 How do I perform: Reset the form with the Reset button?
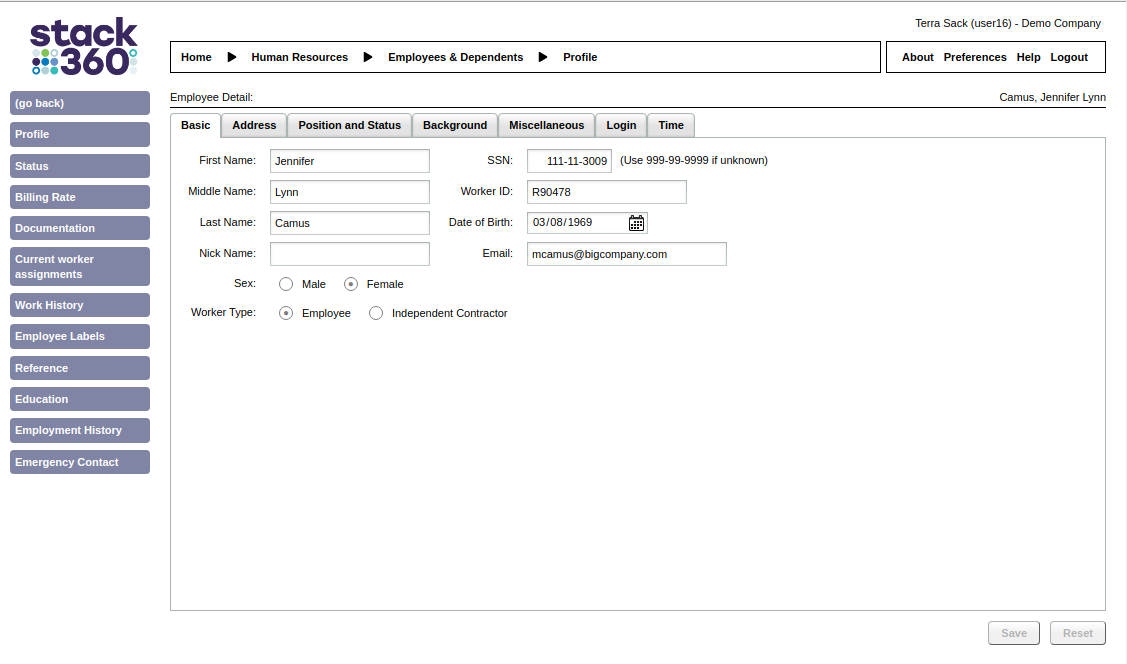point(1077,633)
